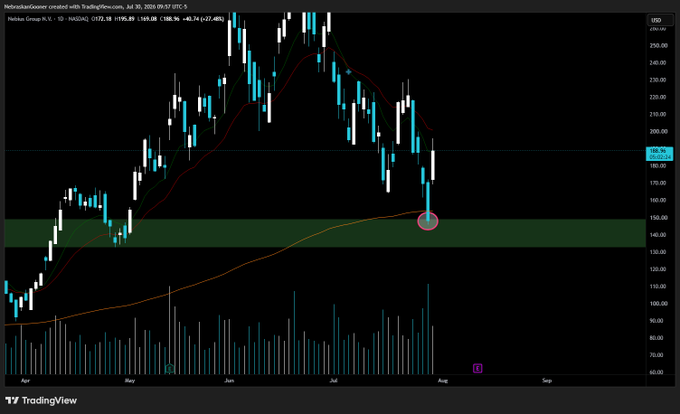Click the 140.00 price axis label
Screen dimensions: 680x414
pyautogui.click(x=658, y=235)
